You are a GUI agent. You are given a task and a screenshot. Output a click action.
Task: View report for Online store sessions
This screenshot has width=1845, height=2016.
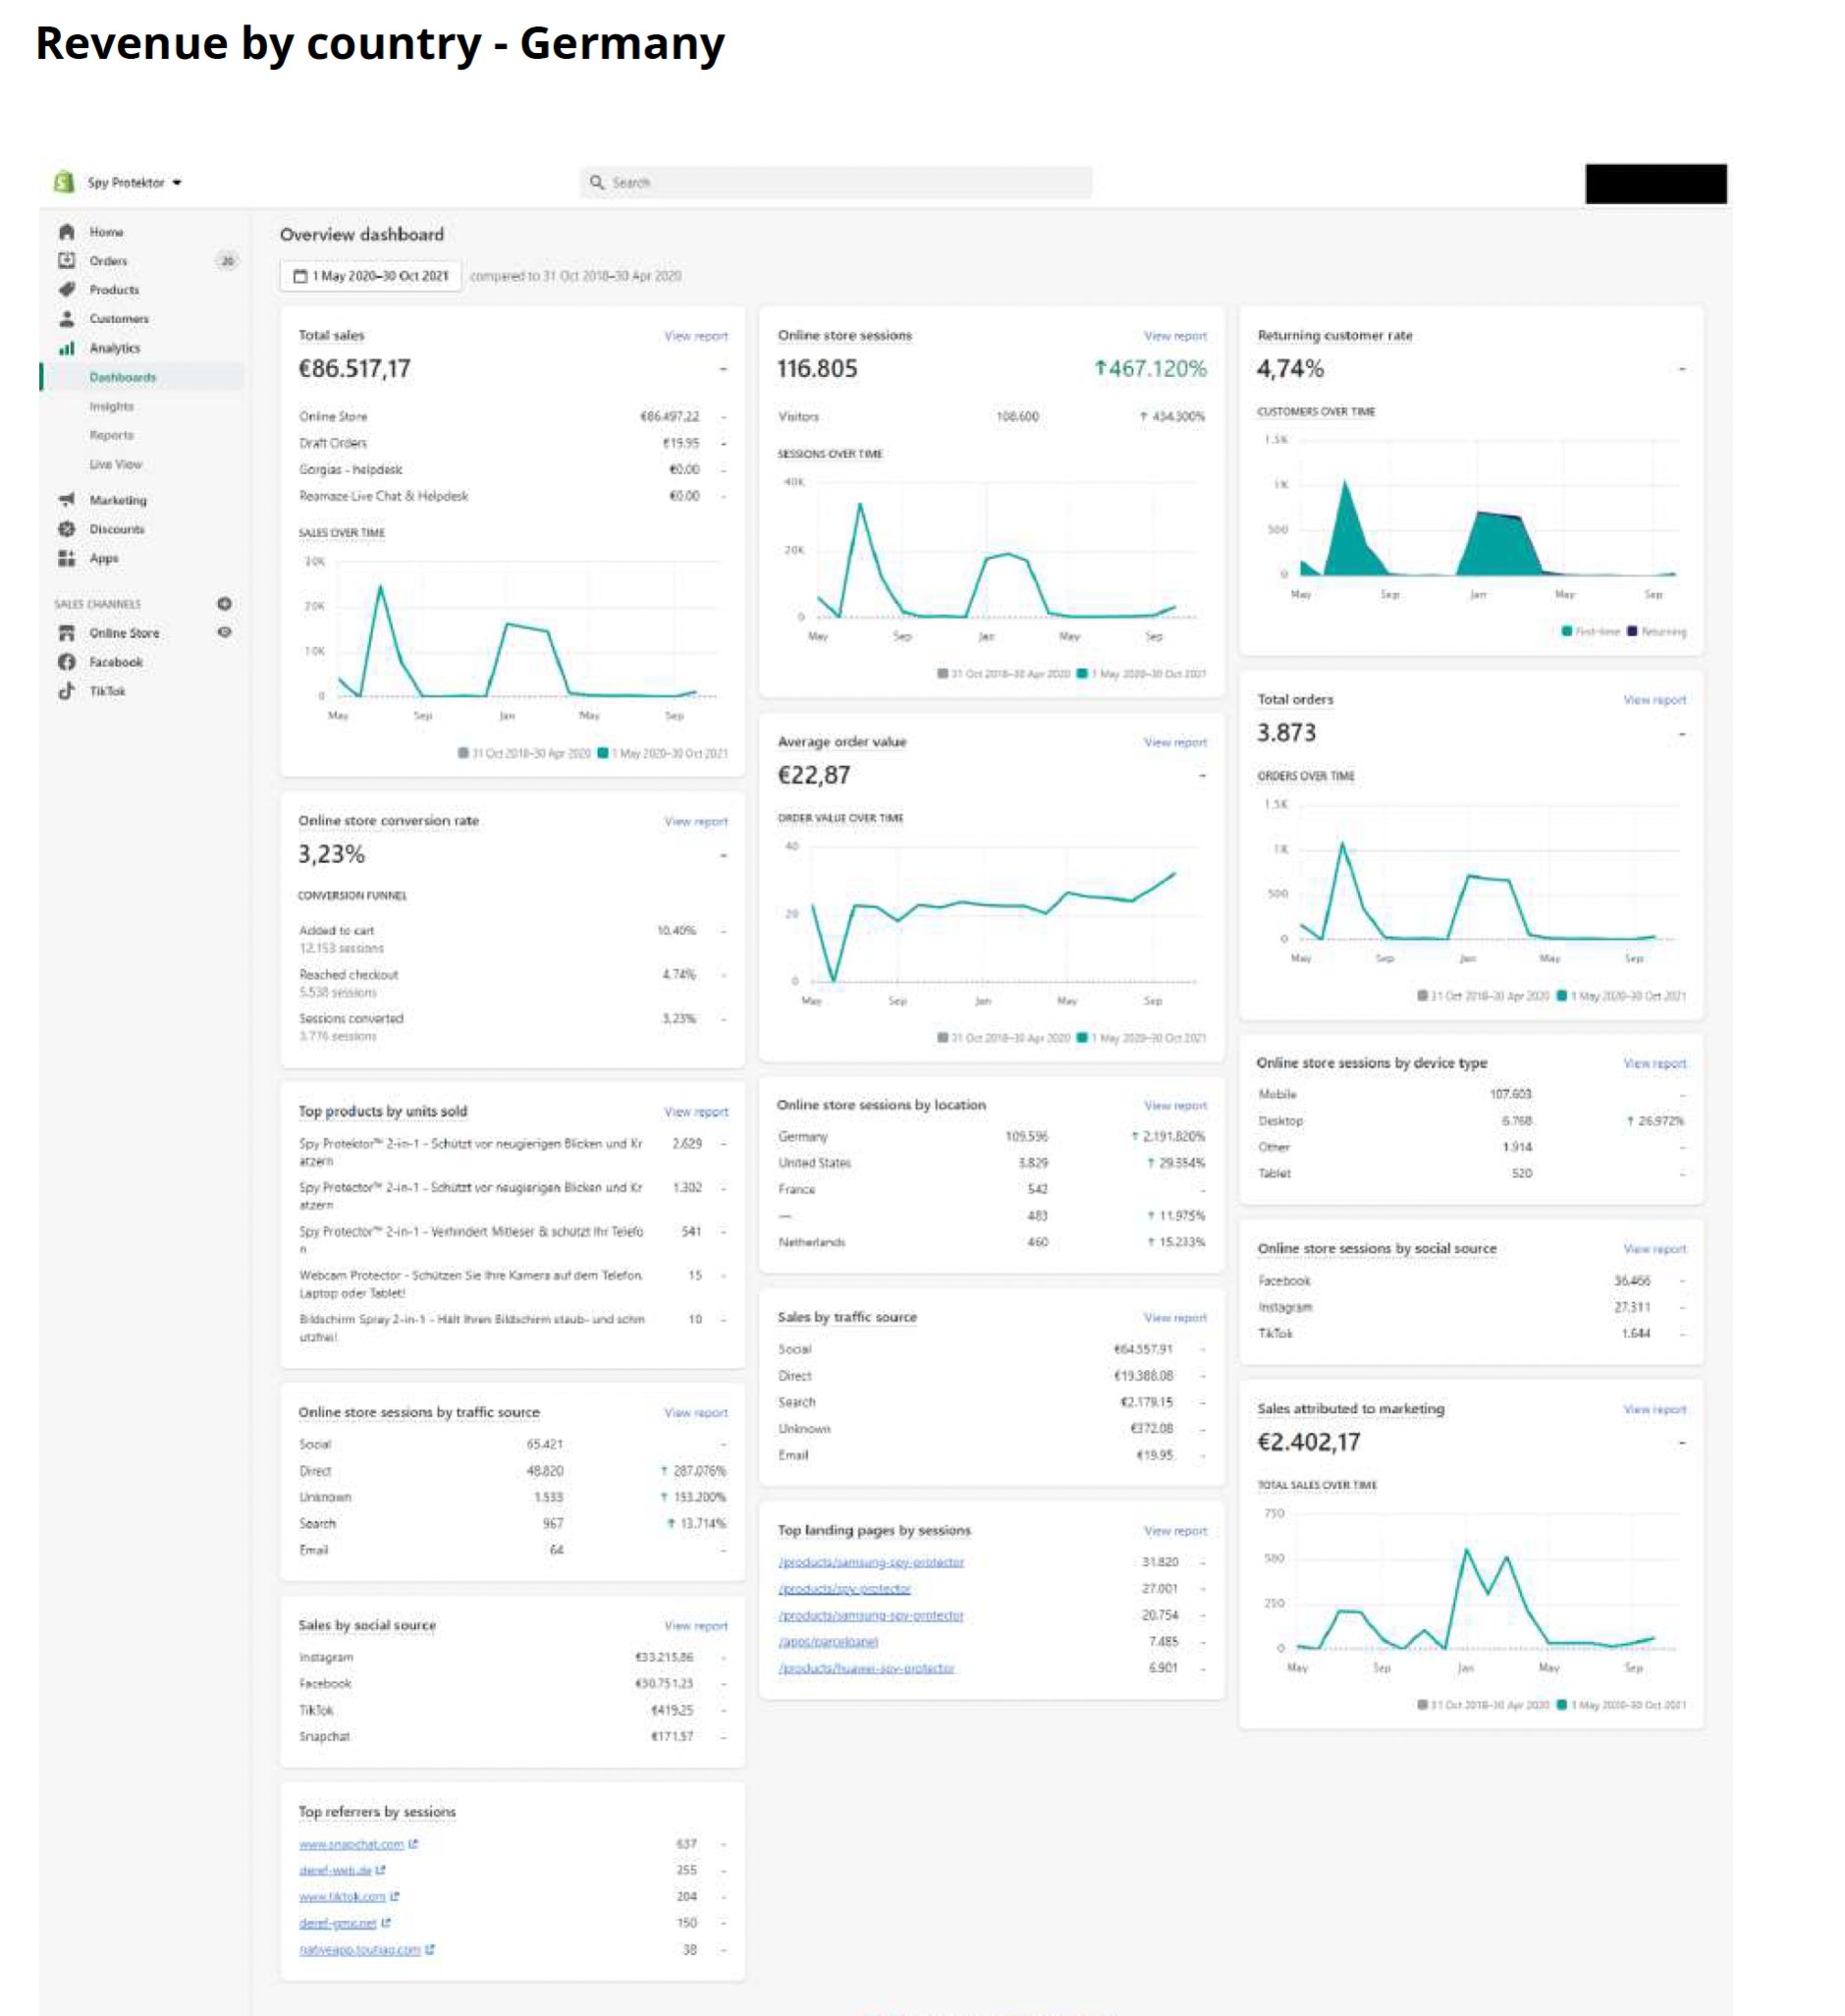coord(1175,336)
